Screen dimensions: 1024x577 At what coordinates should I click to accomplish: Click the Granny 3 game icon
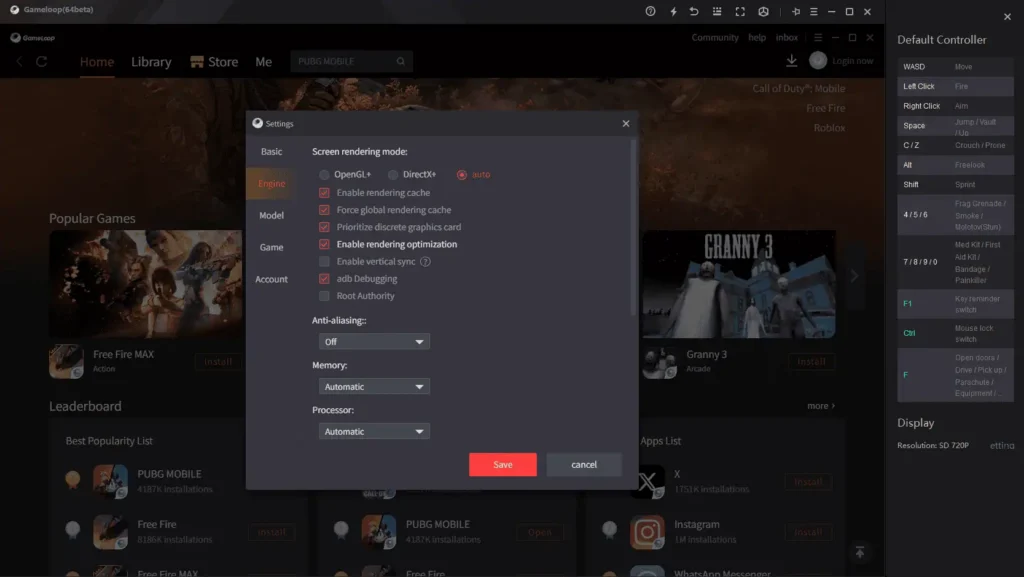pyautogui.click(x=660, y=361)
